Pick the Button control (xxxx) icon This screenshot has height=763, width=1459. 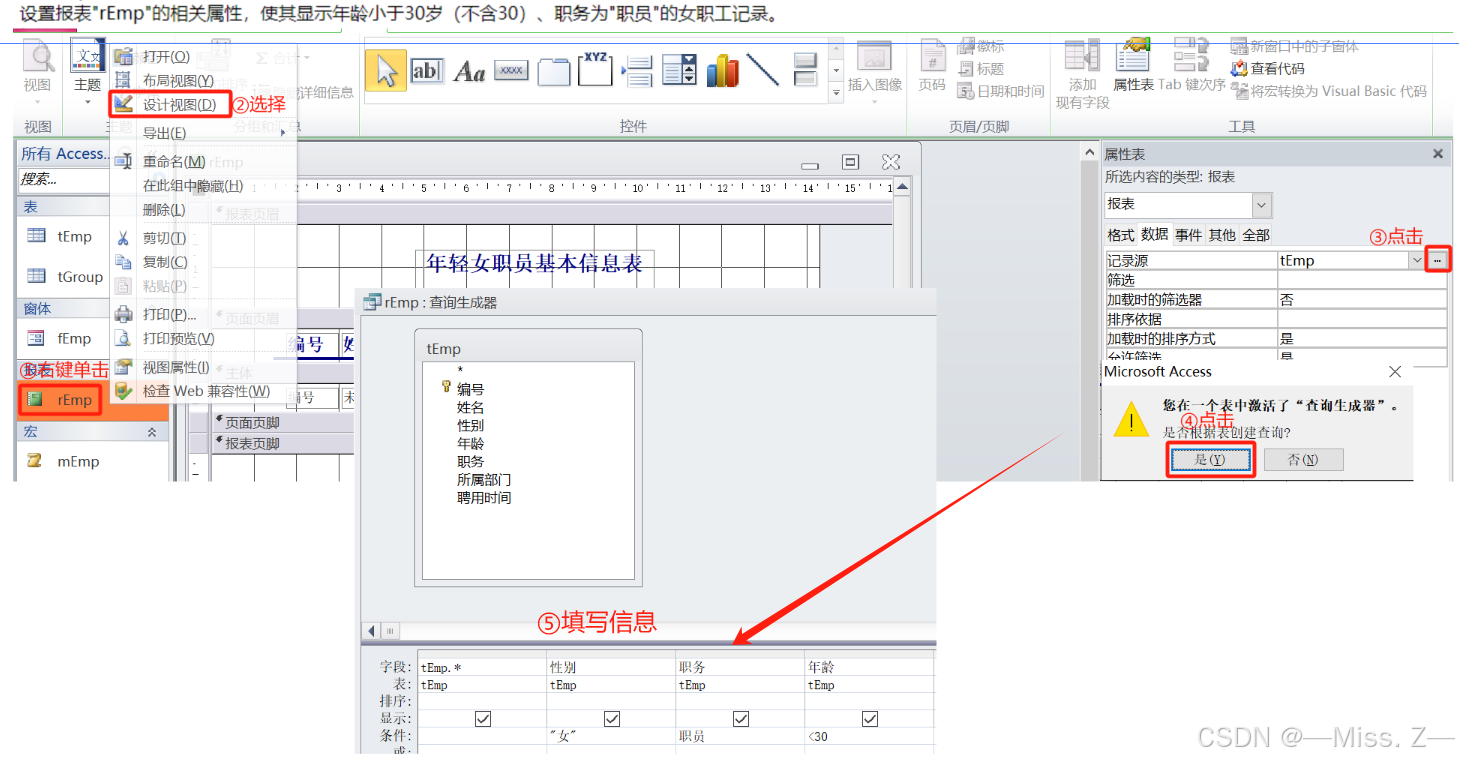511,71
